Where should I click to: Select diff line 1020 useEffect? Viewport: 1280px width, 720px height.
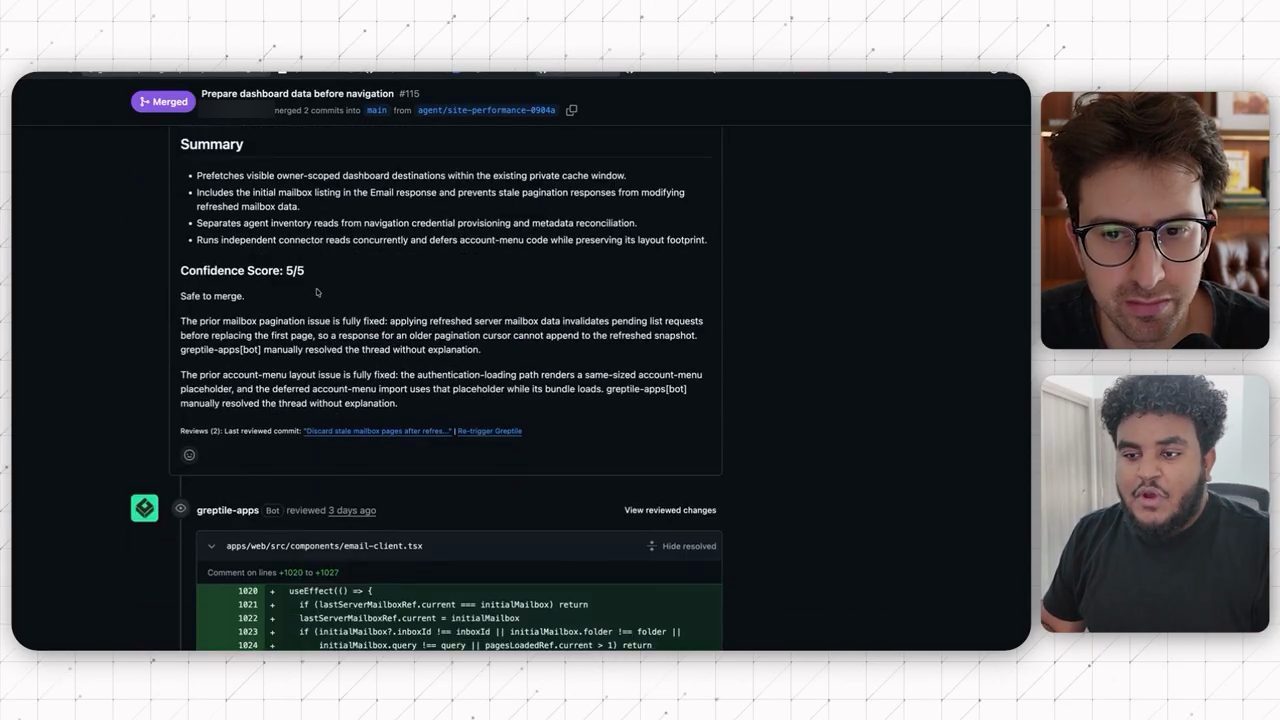[x=459, y=591]
